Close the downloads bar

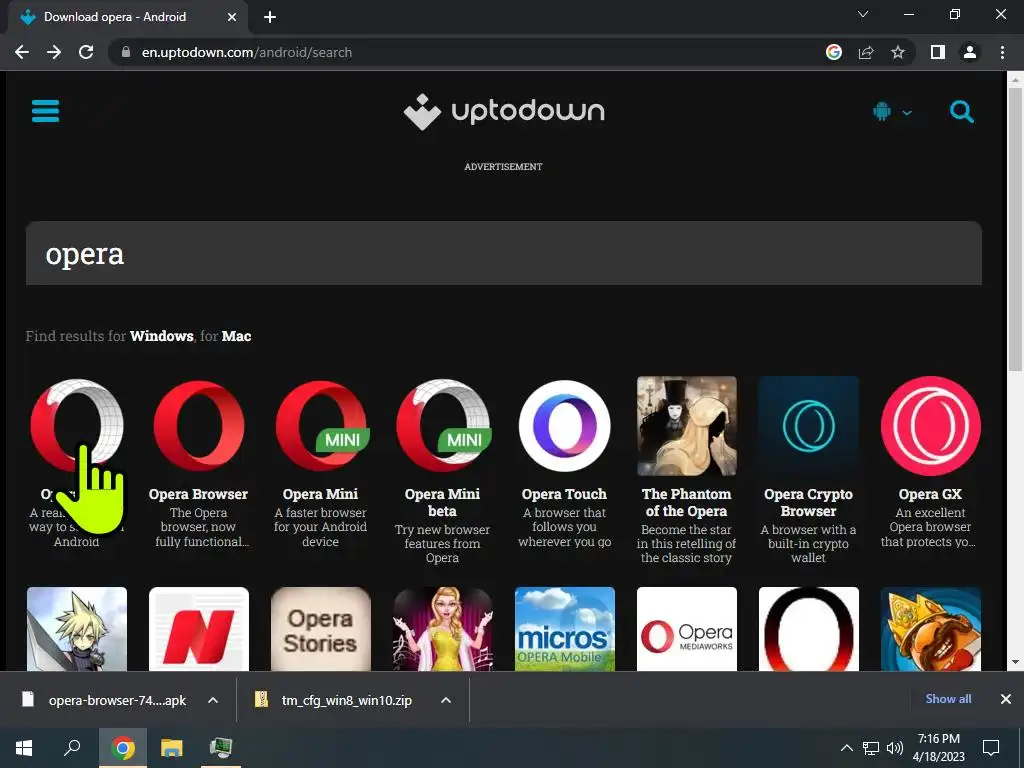point(1006,699)
